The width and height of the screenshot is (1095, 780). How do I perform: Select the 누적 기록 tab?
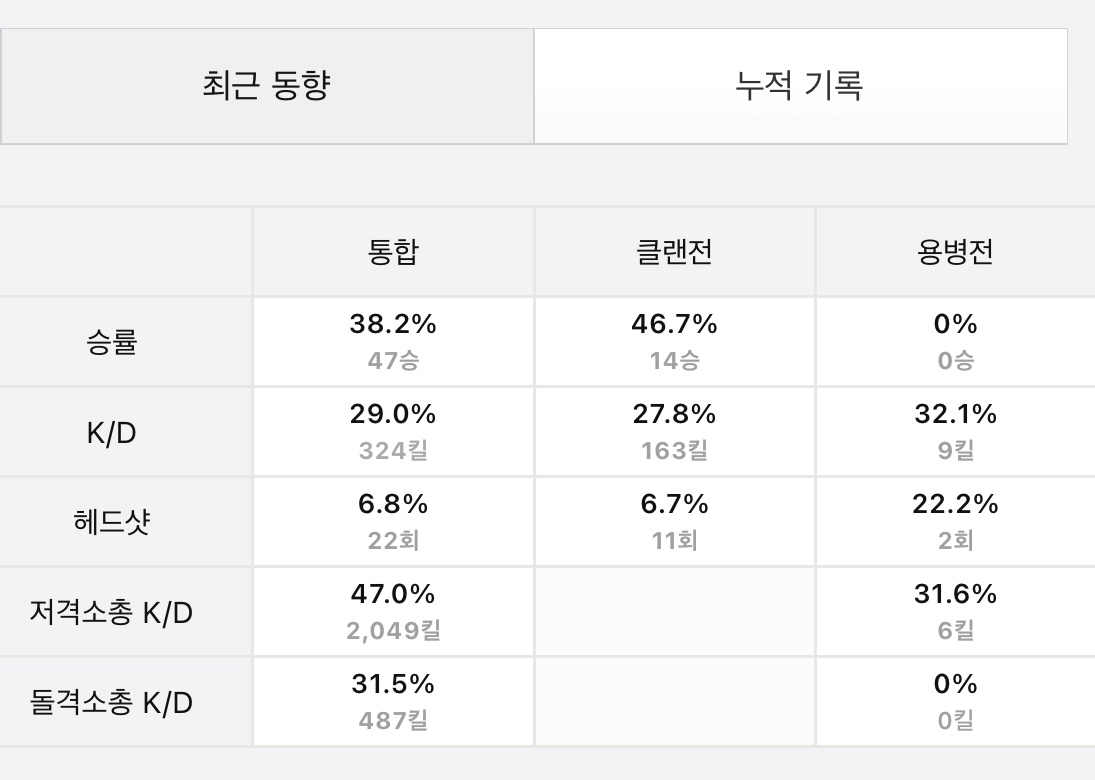point(799,86)
